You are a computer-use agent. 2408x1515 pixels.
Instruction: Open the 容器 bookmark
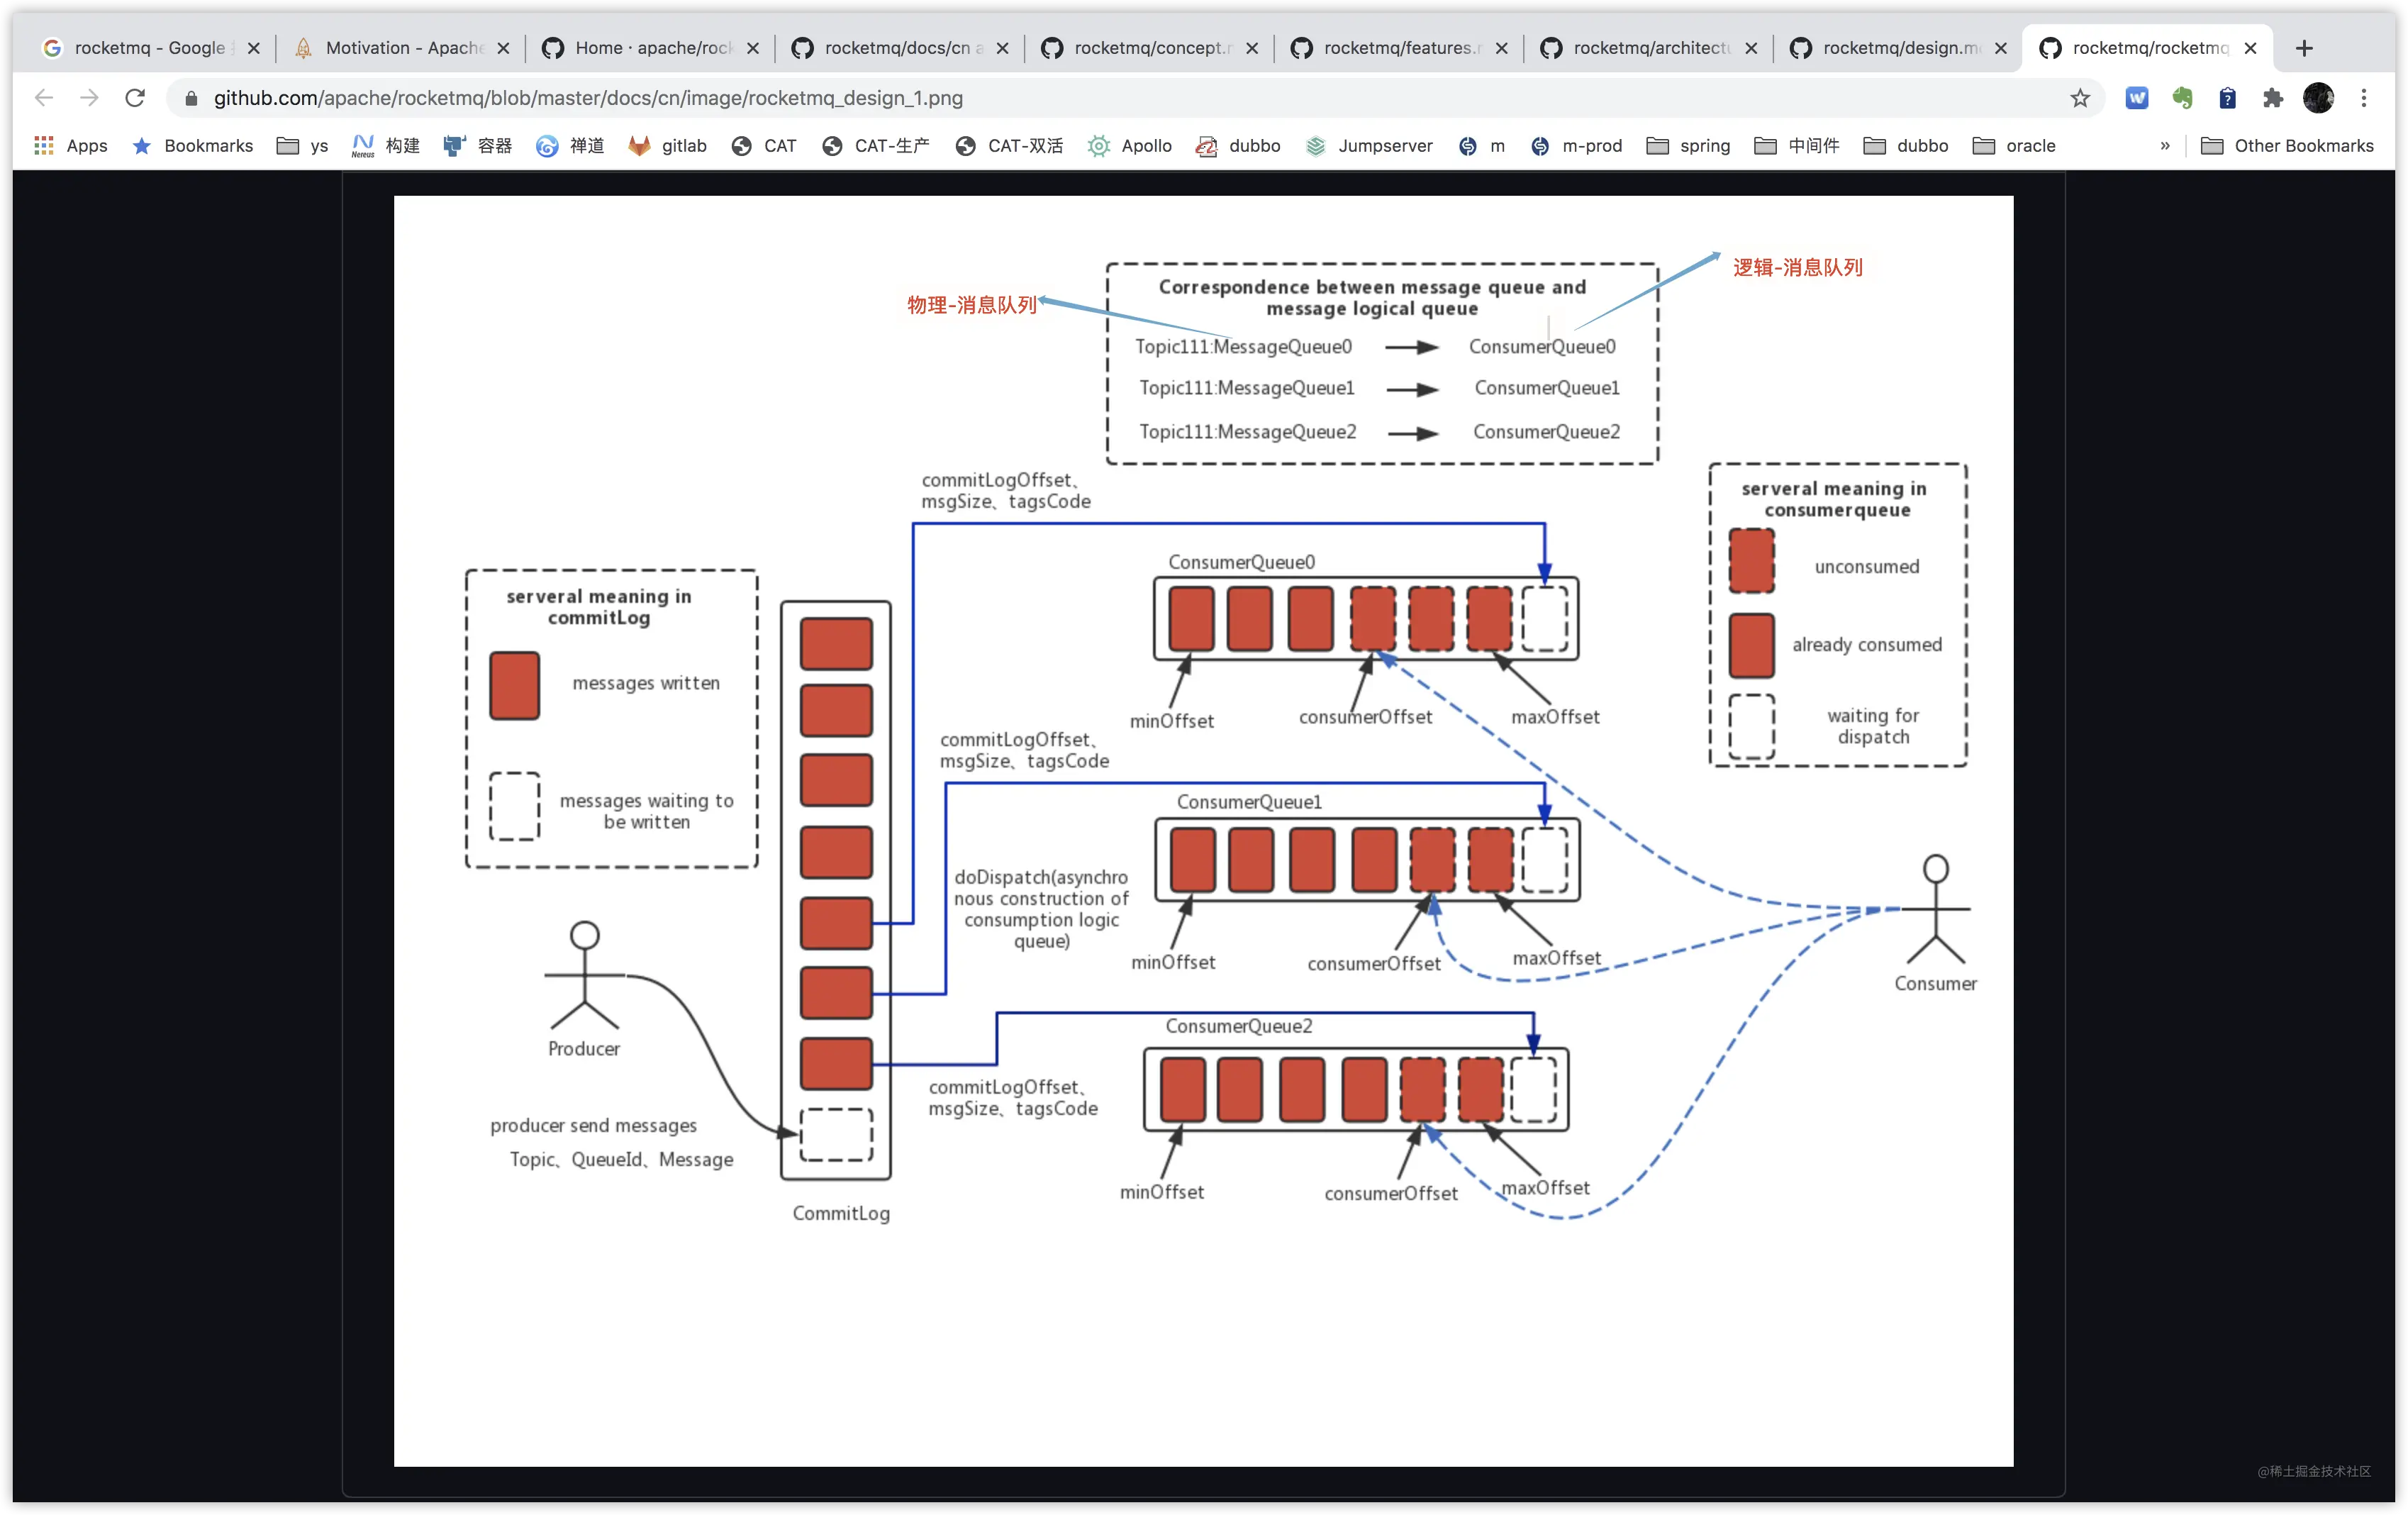coord(478,146)
